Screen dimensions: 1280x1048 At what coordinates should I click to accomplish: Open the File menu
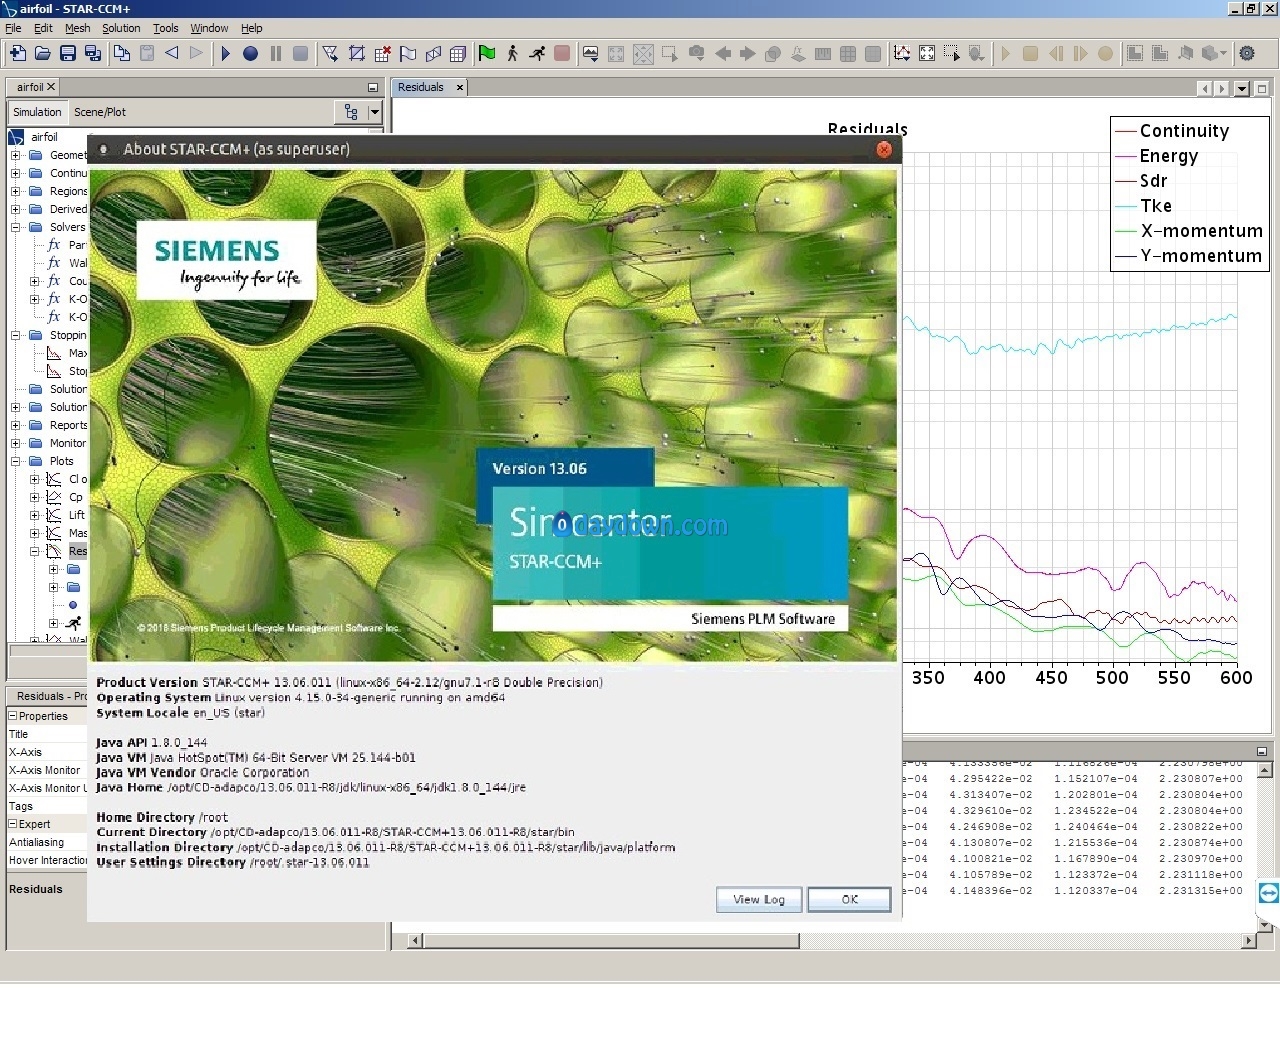tap(13, 28)
